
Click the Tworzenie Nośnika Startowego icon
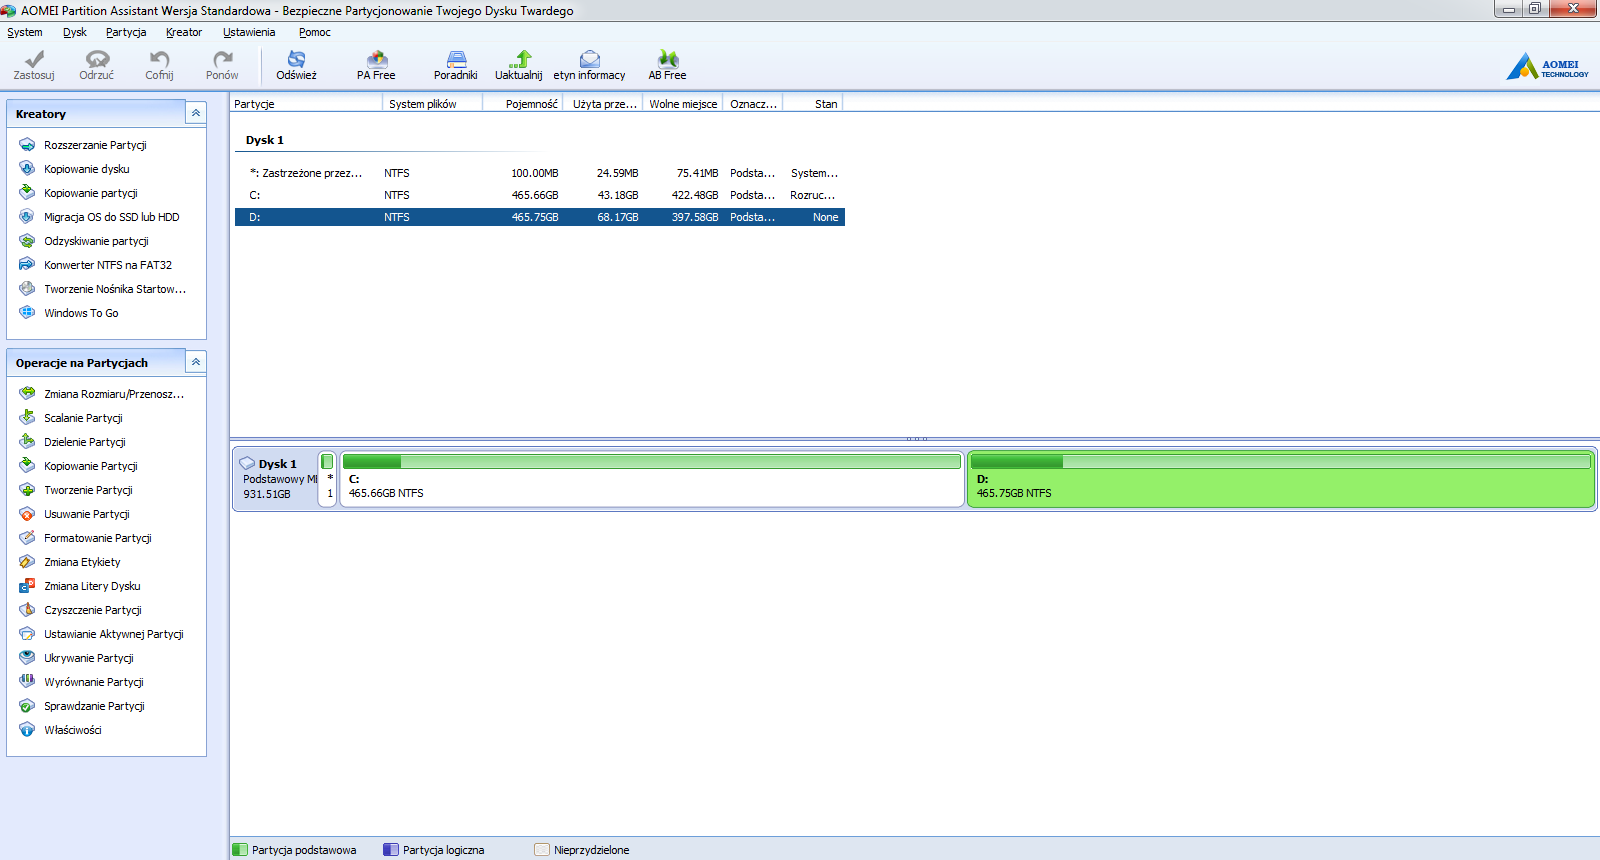[x=27, y=289]
